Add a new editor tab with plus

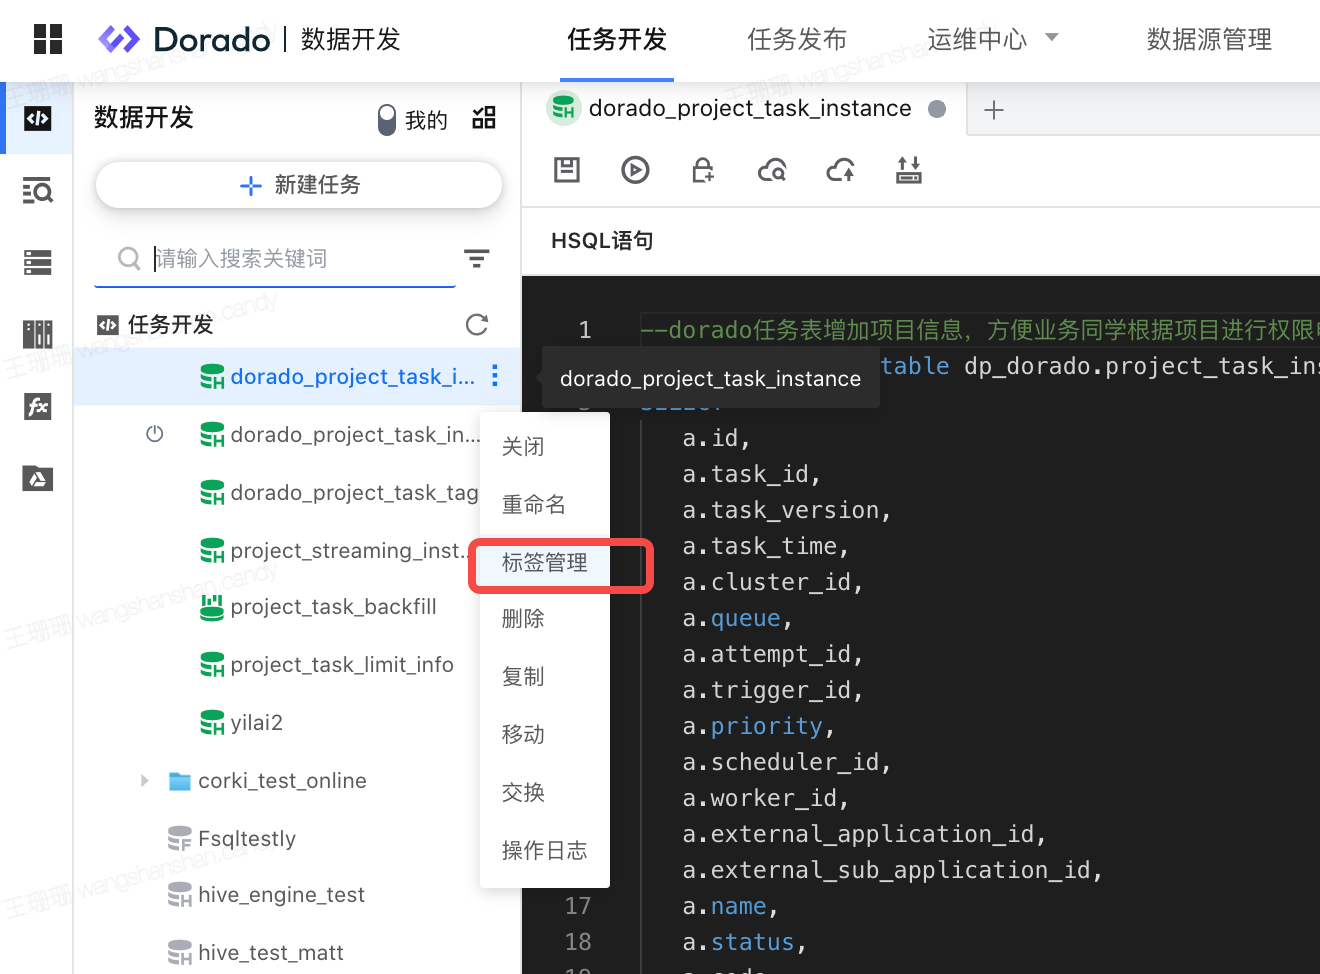[994, 110]
